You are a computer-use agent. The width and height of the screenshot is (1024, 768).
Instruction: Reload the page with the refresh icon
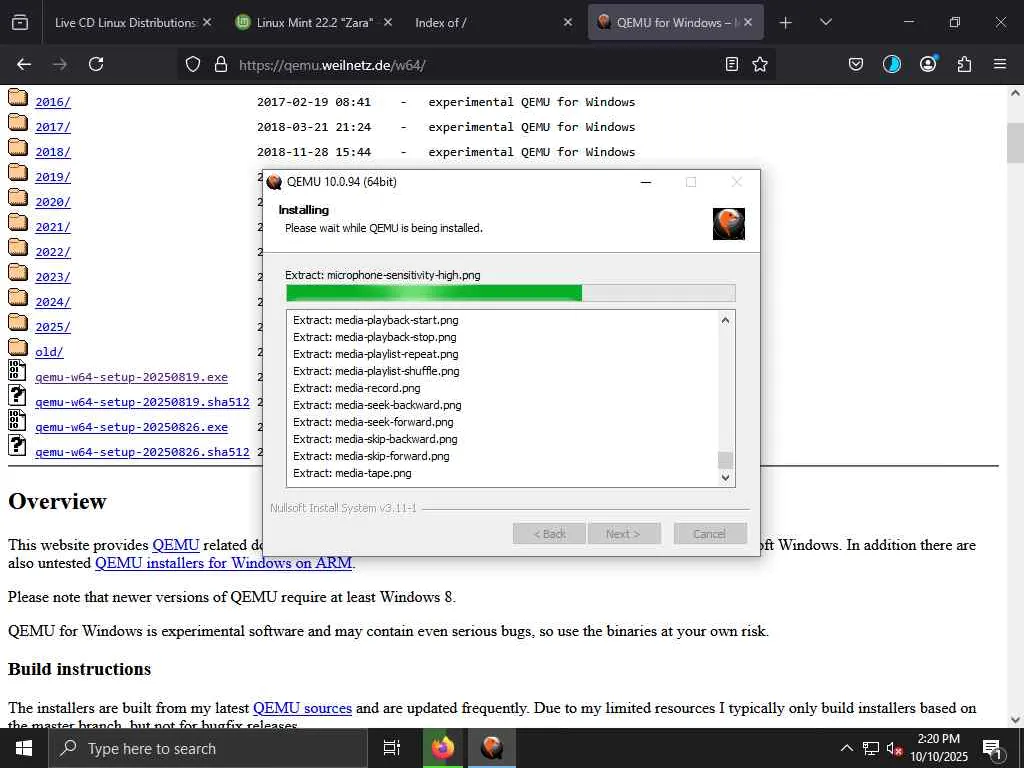tap(96, 64)
